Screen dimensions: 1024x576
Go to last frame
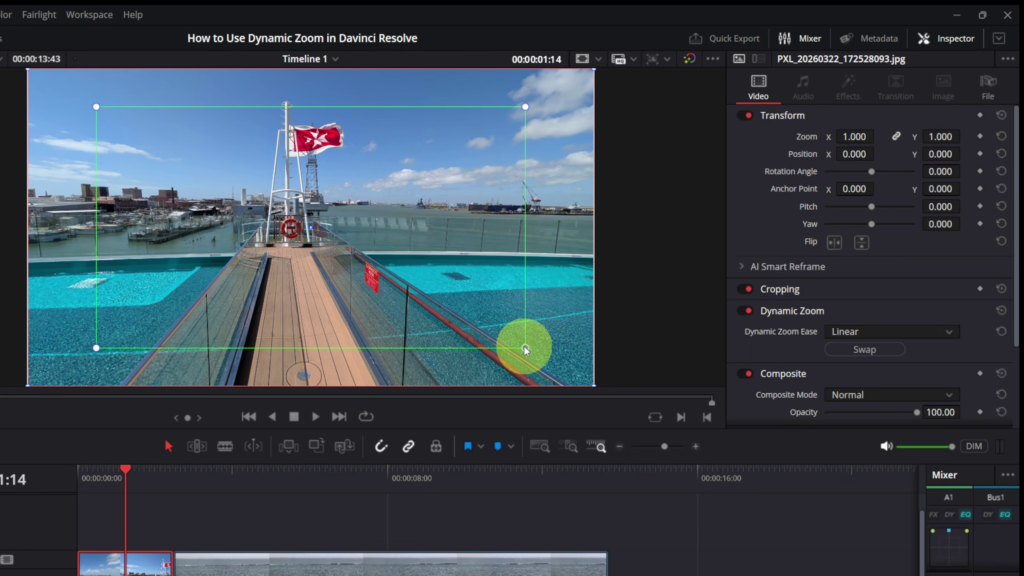(x=339, y=417)
